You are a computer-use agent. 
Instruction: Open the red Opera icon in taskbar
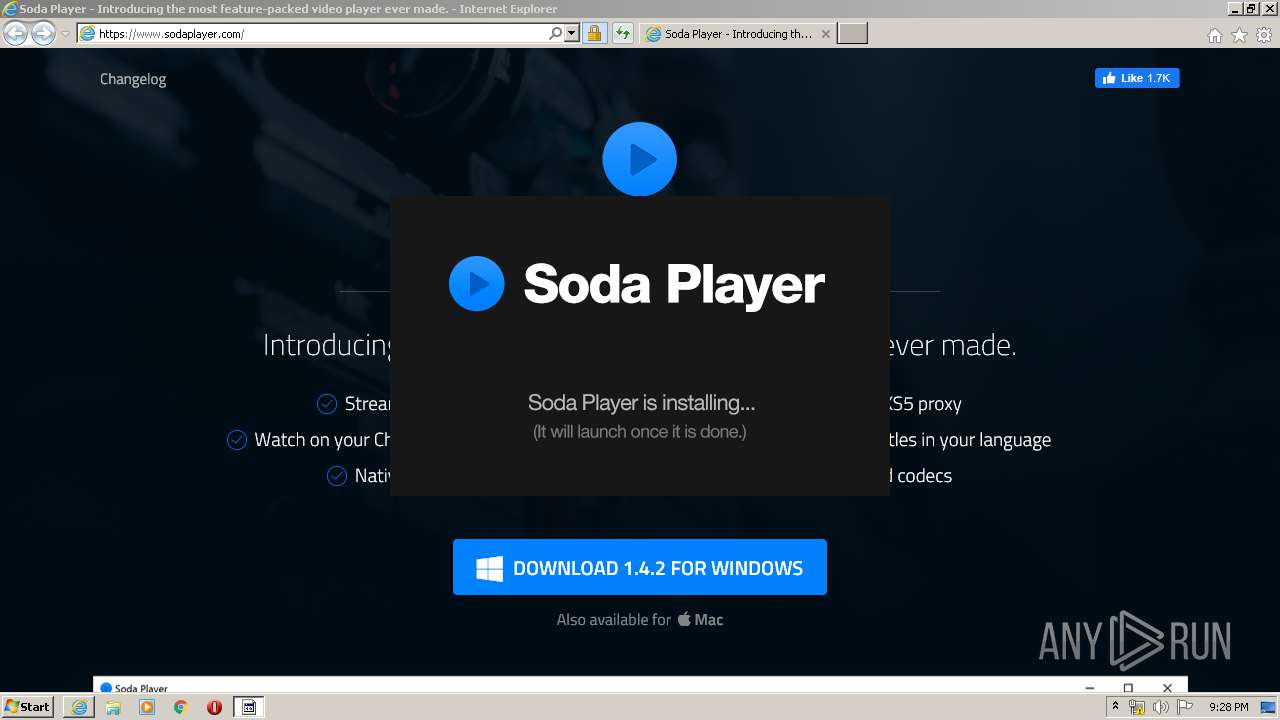[214, 707]
